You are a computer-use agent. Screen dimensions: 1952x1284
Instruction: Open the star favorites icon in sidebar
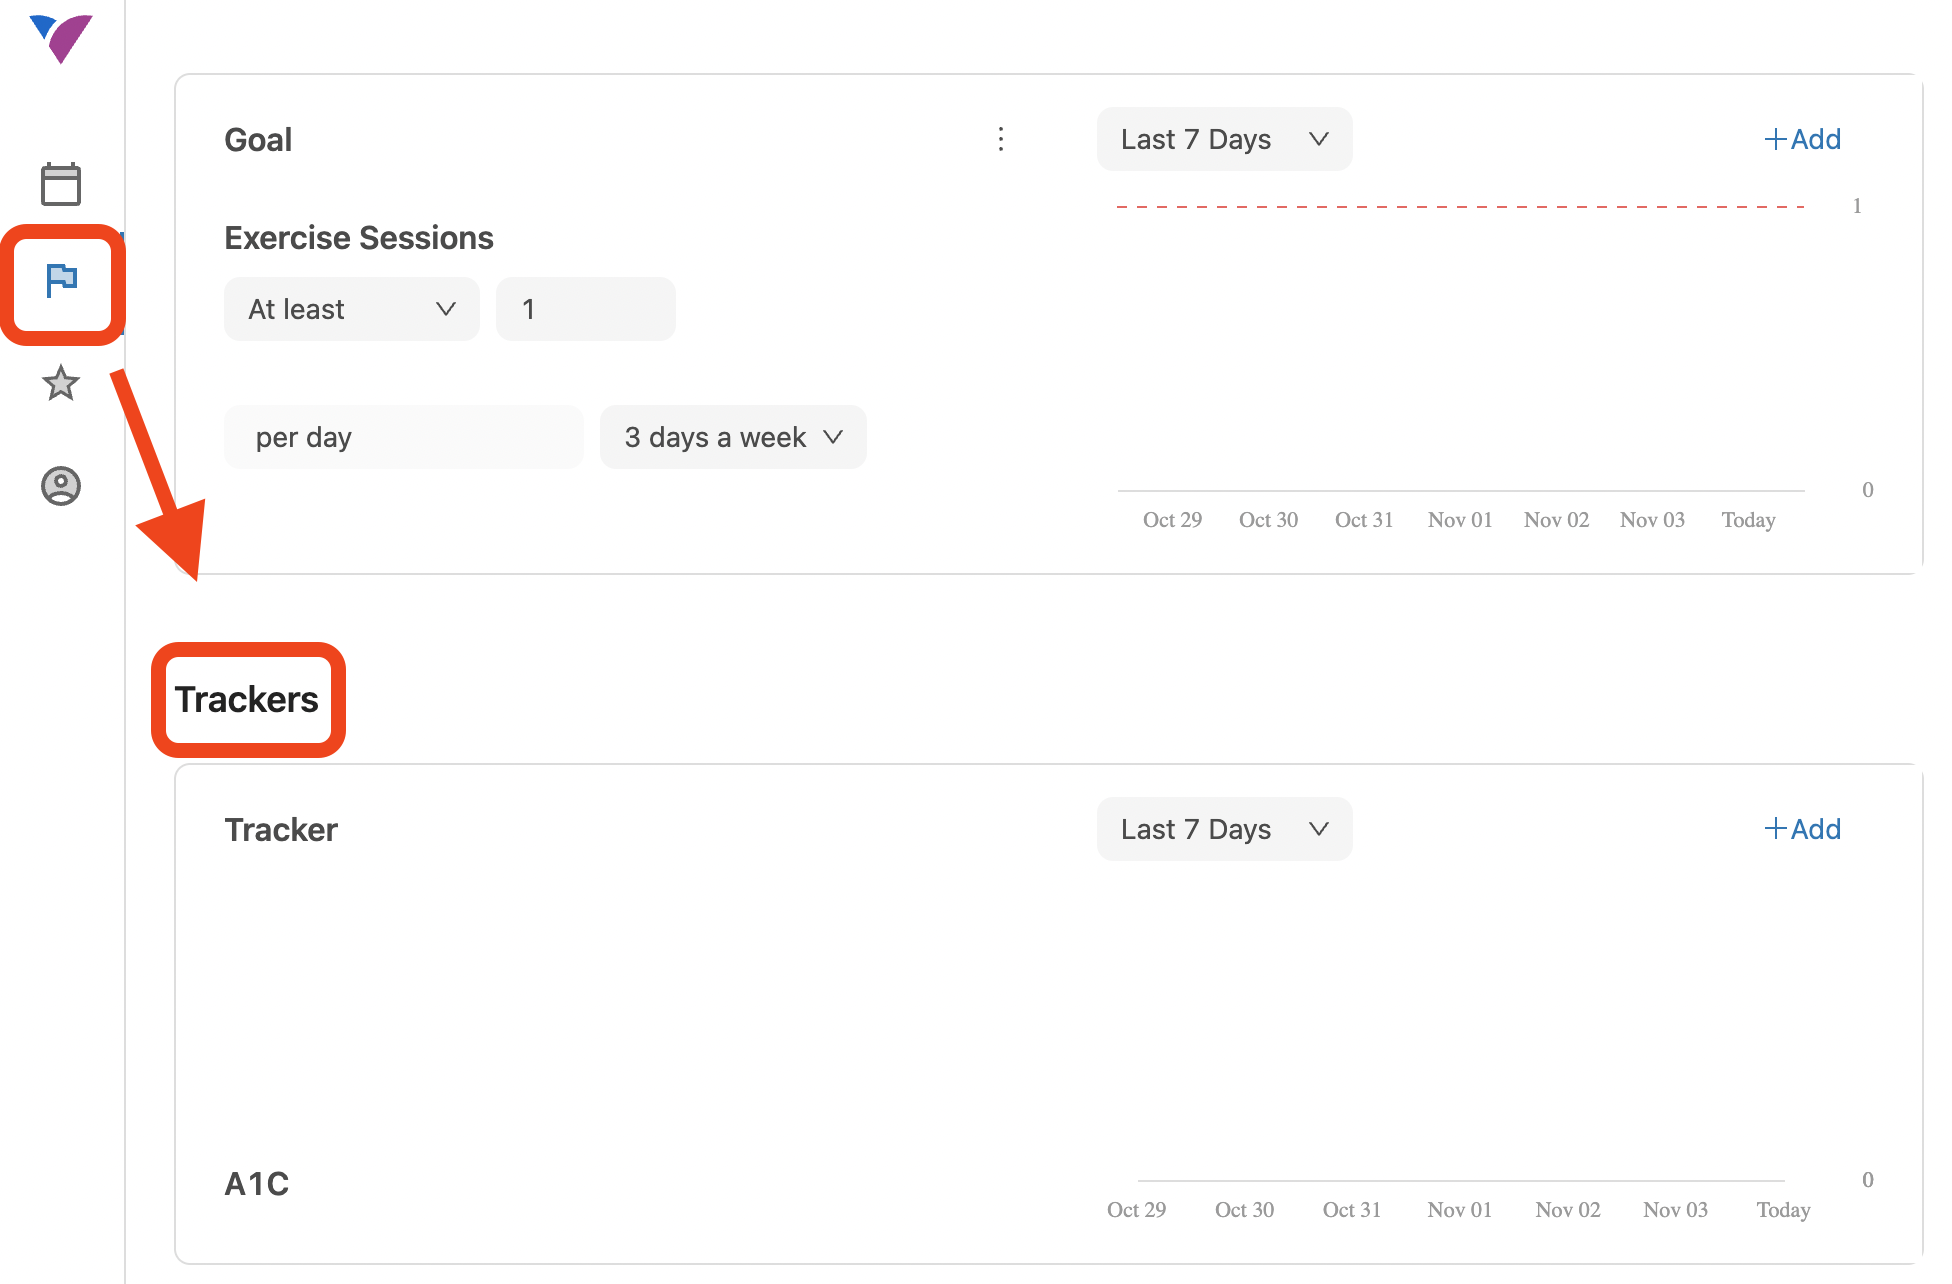point(61,383)
